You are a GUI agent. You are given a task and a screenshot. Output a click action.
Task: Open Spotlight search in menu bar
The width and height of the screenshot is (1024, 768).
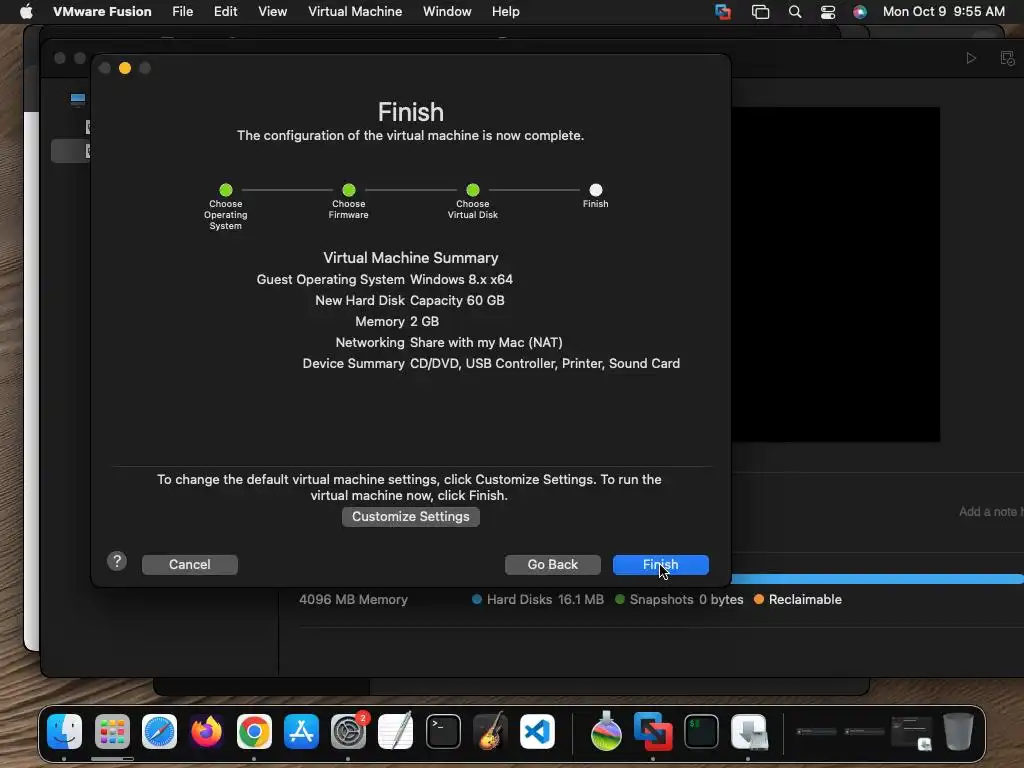coord(795,12)
